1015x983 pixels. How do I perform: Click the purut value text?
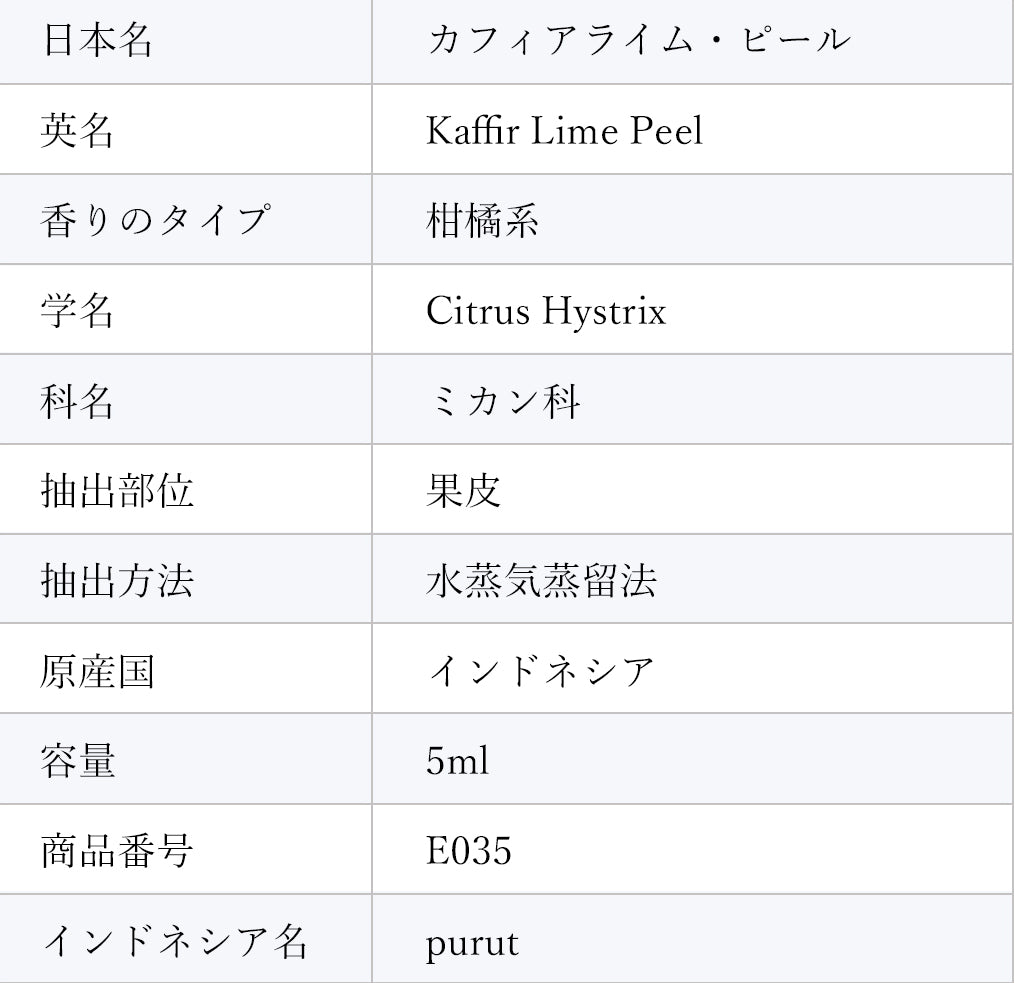(472, 942)
